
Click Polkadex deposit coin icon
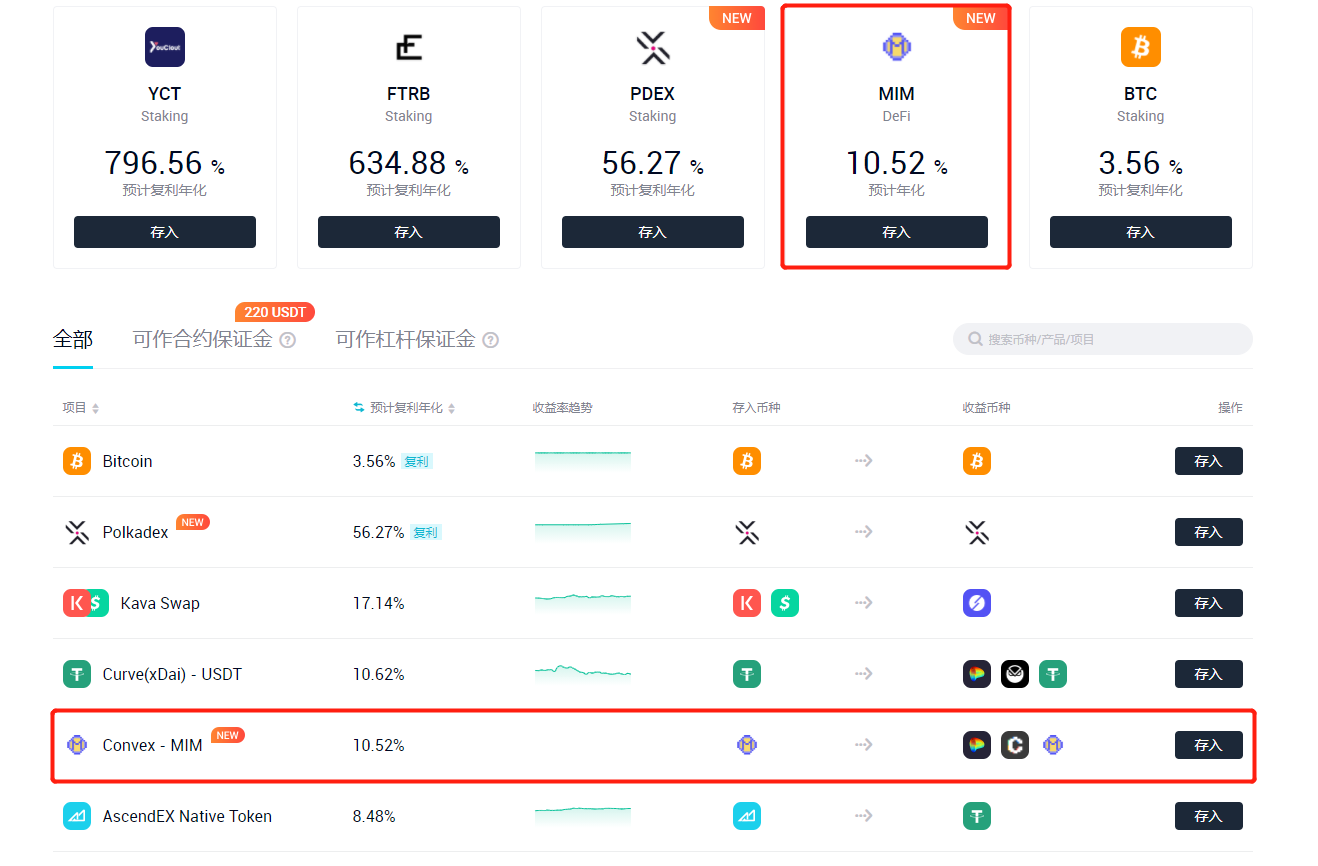coord(747,532)
